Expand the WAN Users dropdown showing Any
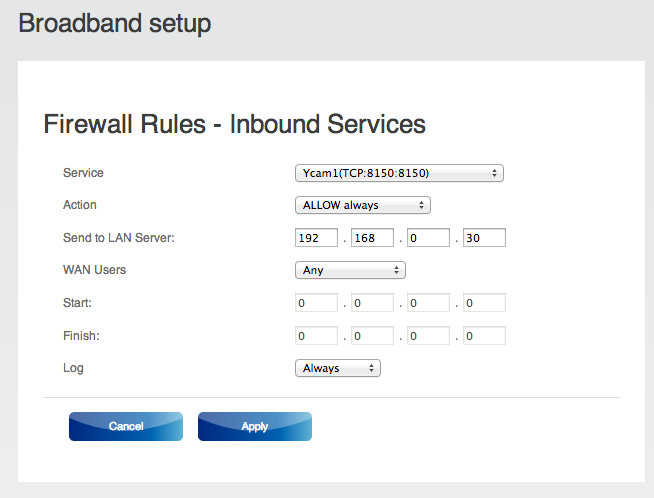 [x=350, y=270]
